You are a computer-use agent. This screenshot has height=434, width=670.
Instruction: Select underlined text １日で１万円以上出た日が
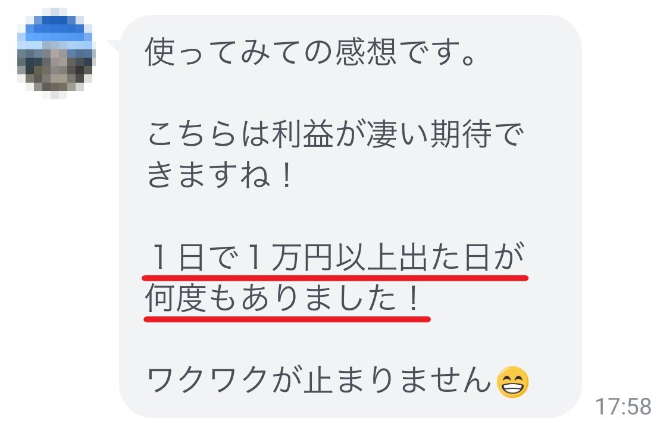pyautogui.click(x=336, y=257)
